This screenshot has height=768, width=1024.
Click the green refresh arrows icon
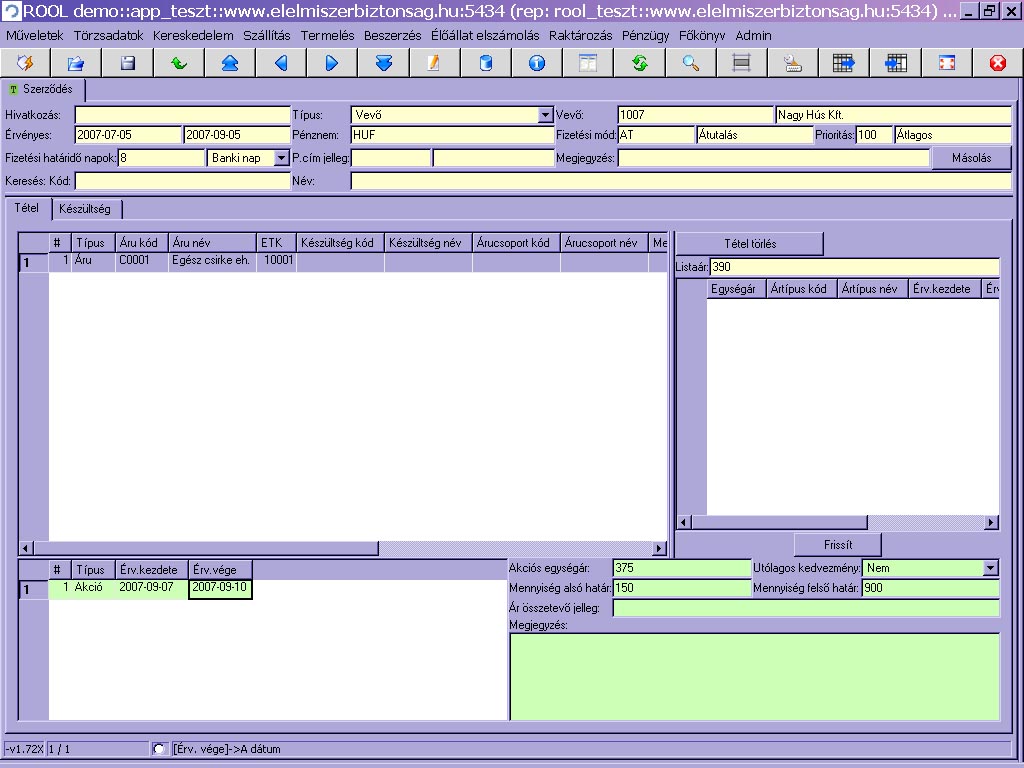tap(640, 63)
